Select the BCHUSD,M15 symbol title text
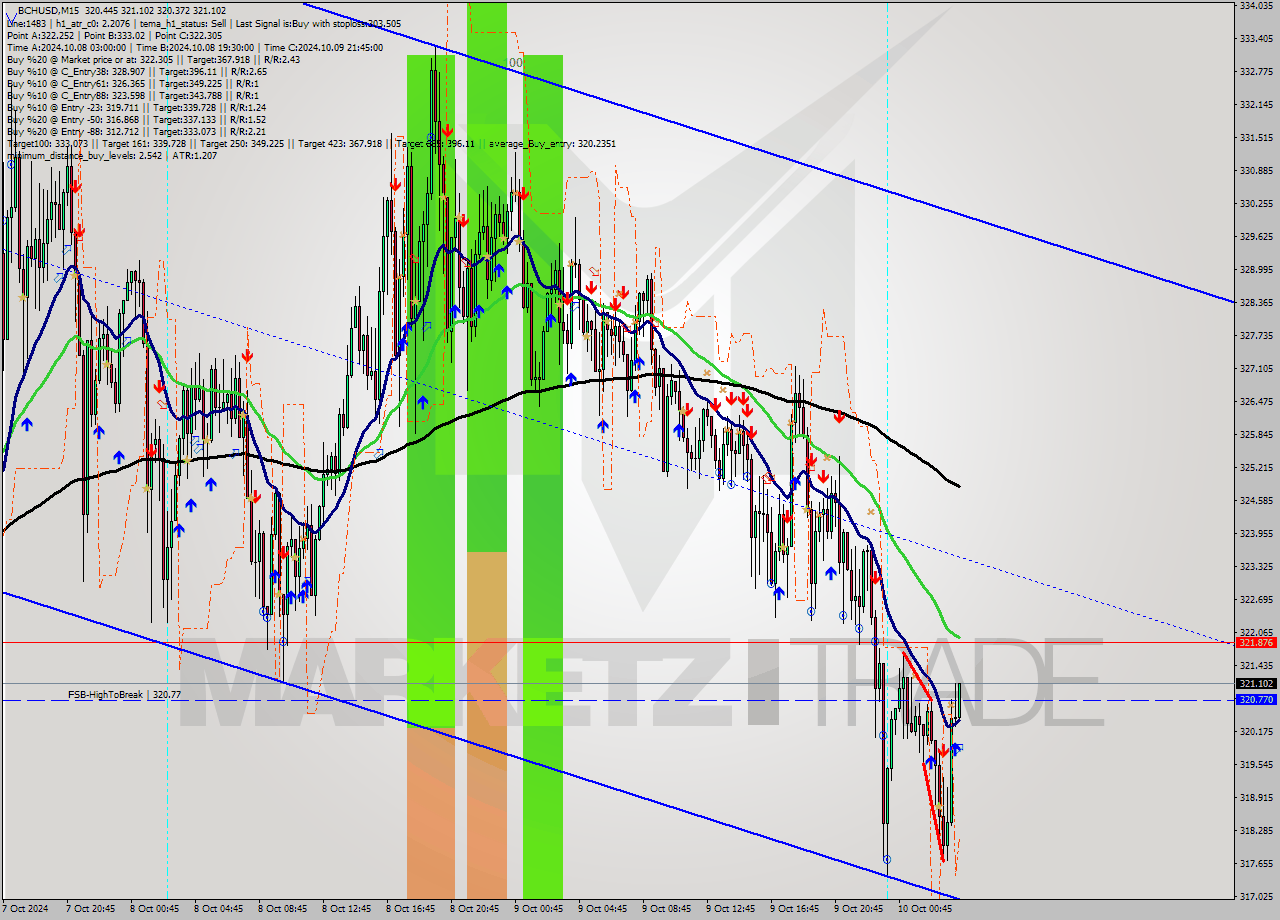The width and height of the screenshot is (1280, 920). tap(49, 10)
